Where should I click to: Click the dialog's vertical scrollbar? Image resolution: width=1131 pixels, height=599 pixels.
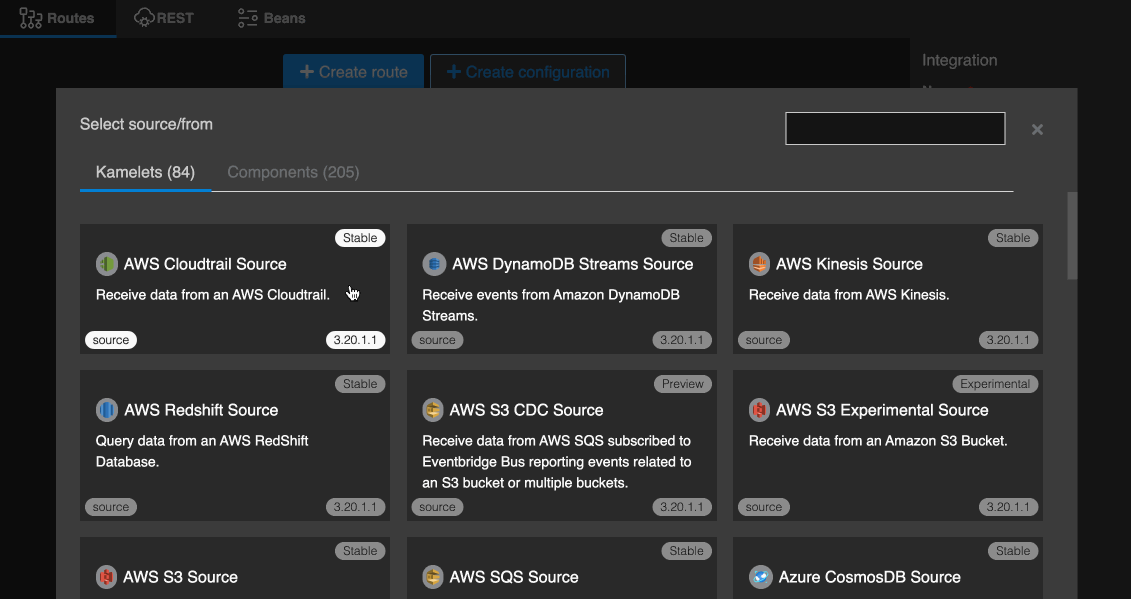[x=1072, y=236]
